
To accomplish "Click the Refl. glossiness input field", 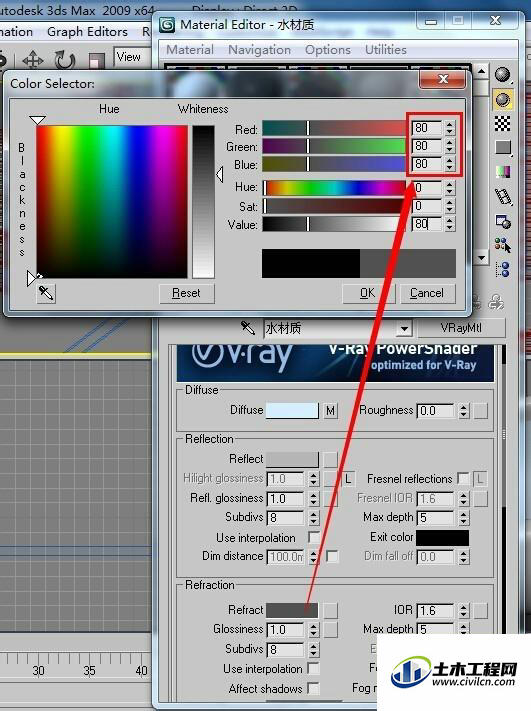I will (286, 499).
